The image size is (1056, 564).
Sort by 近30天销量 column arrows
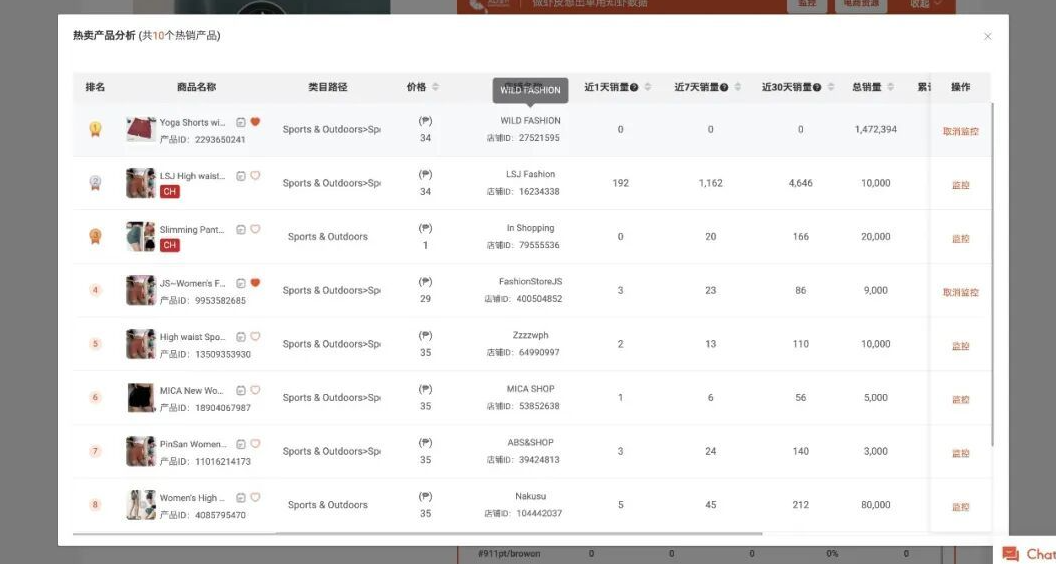(x=830, y=87)
